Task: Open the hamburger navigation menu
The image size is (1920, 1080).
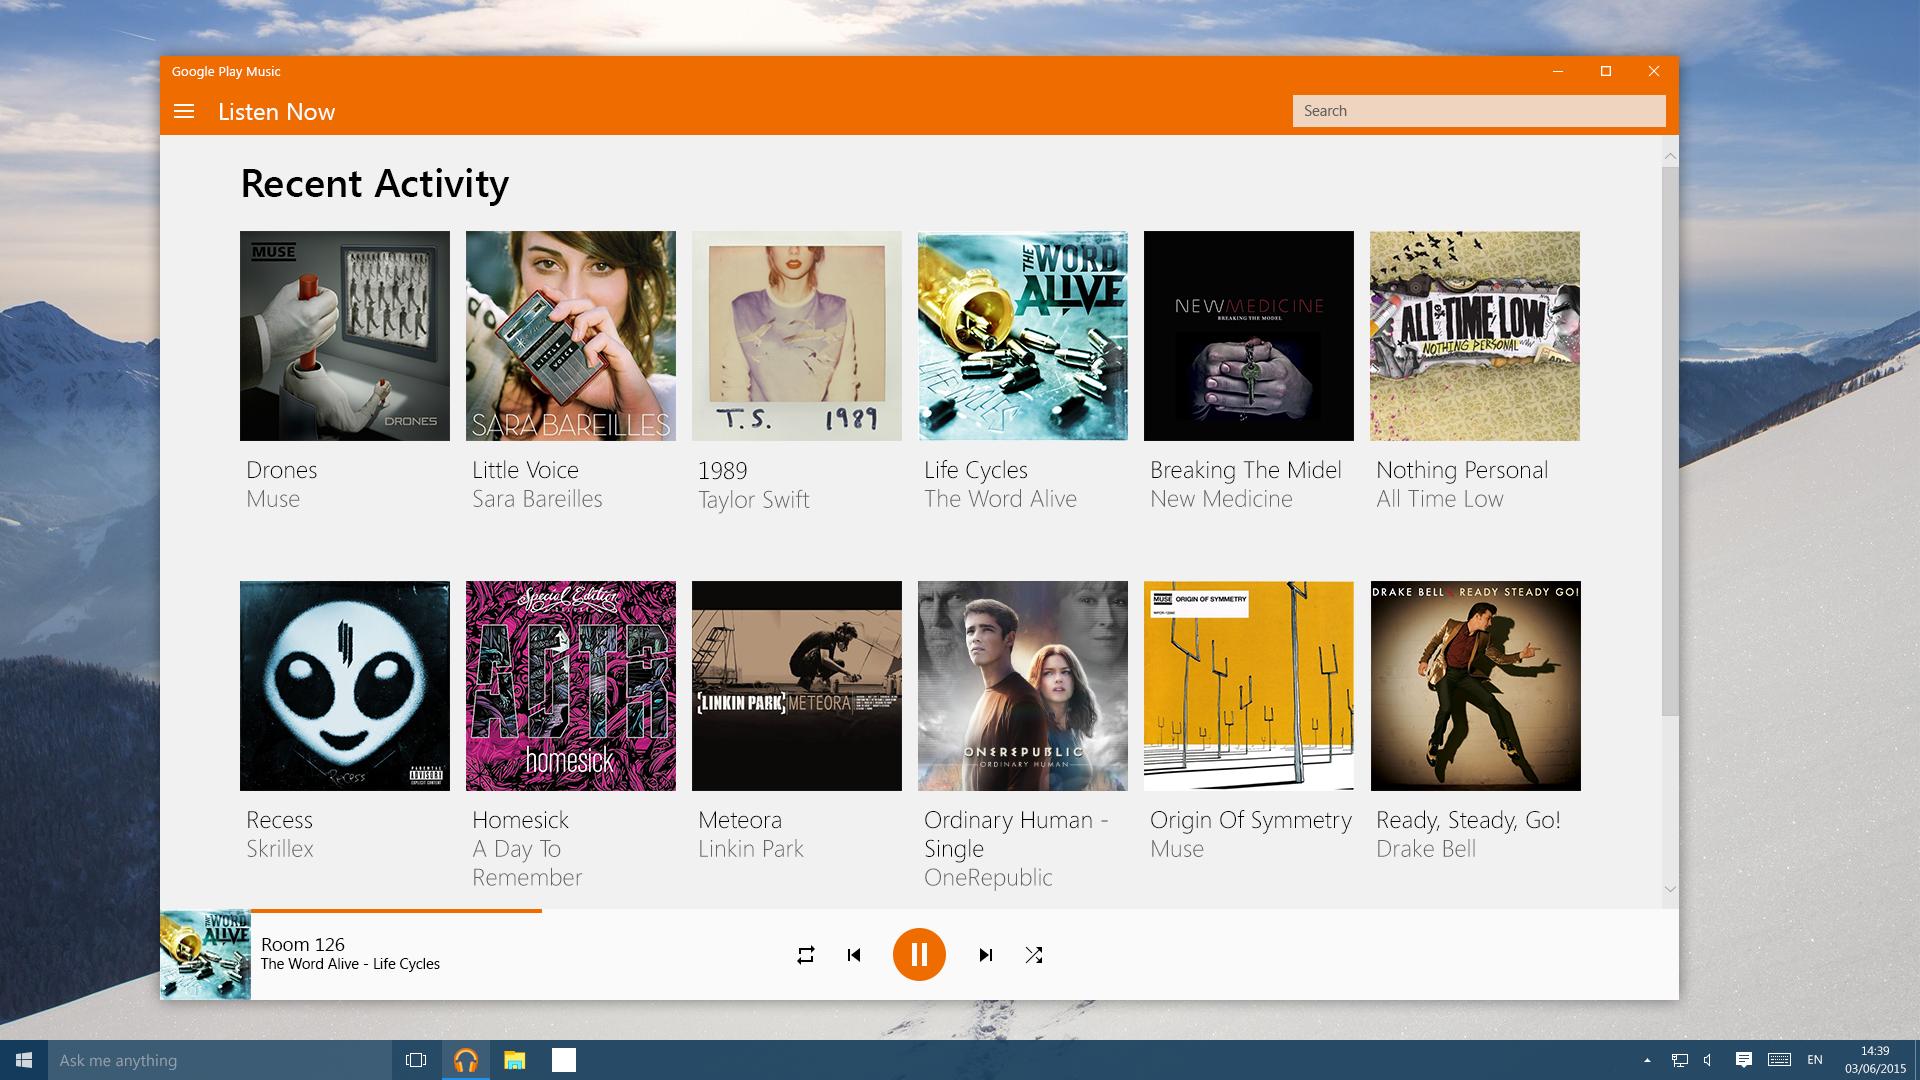Action: pos(184,112)
